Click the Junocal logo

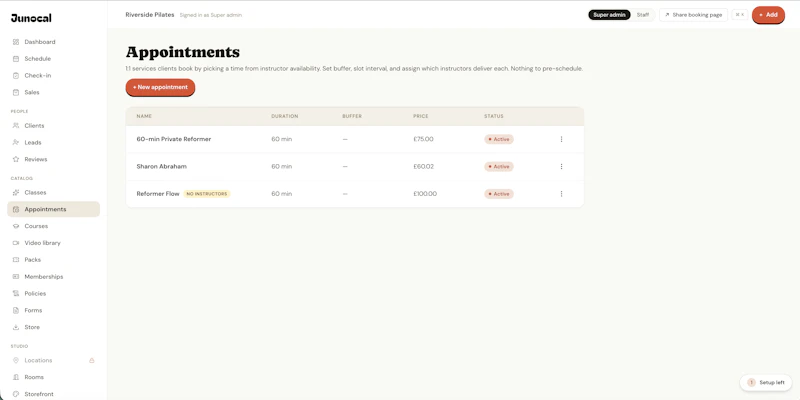(31, 18)
